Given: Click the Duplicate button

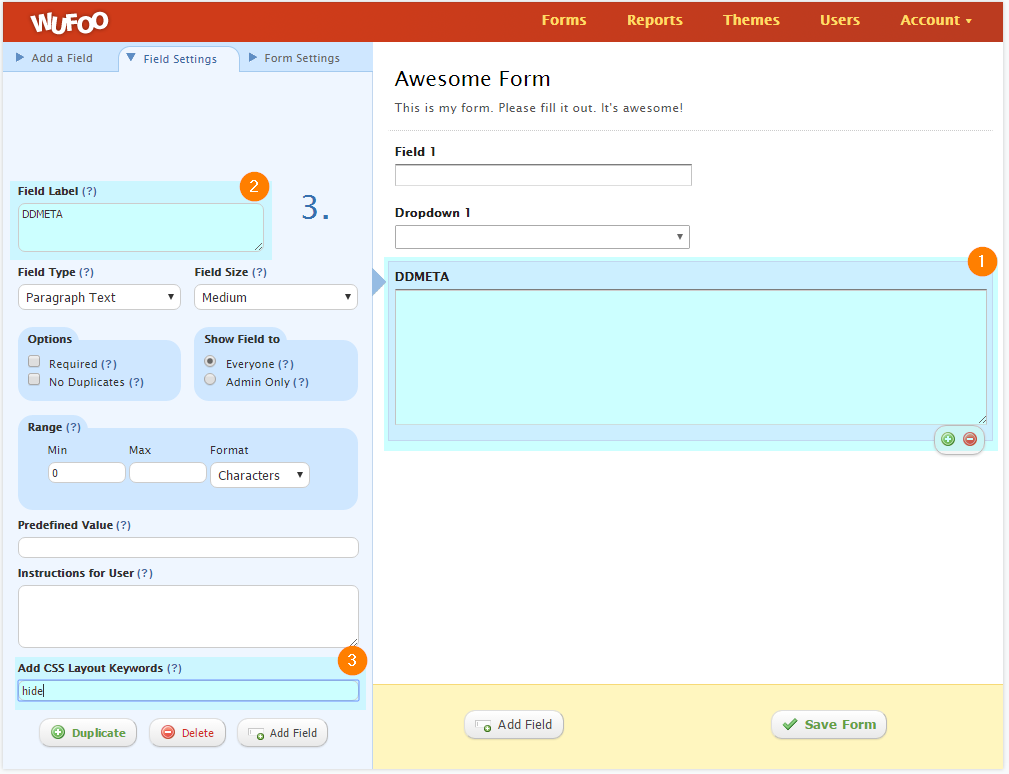Looking at the screenshot, I should (88, 733).
